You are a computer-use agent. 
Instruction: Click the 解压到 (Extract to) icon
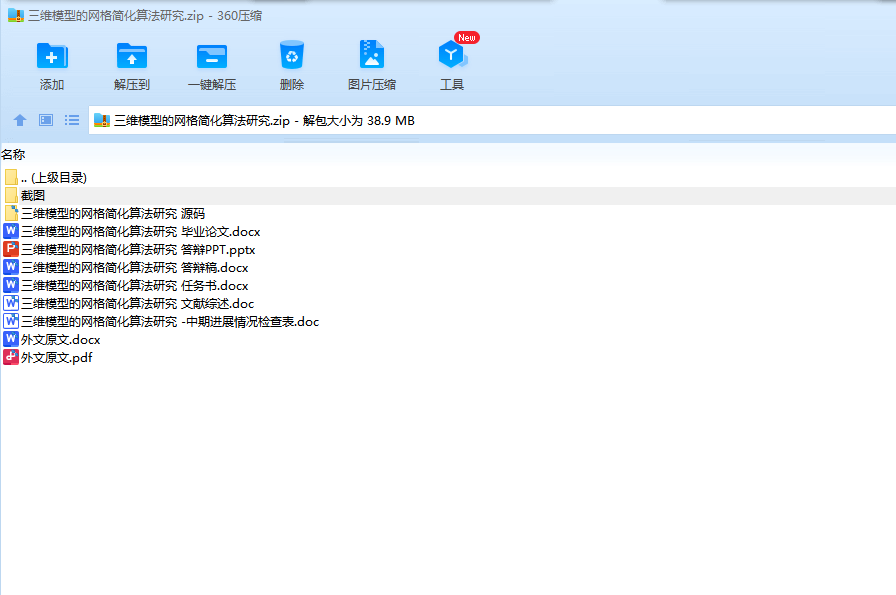(x=132, y=56)
